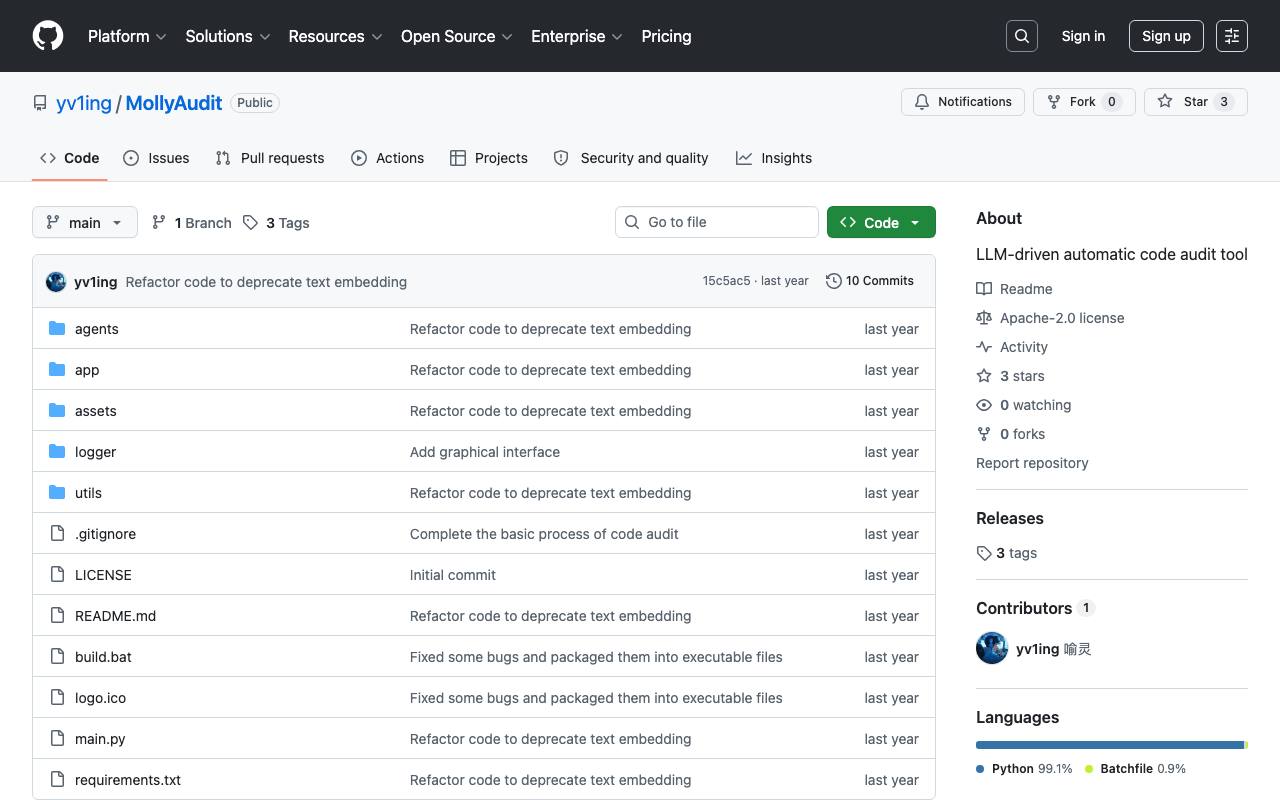Screen dimensions: 1280x800
Task: Open the agents folder icon
Action: pos(57,329)
